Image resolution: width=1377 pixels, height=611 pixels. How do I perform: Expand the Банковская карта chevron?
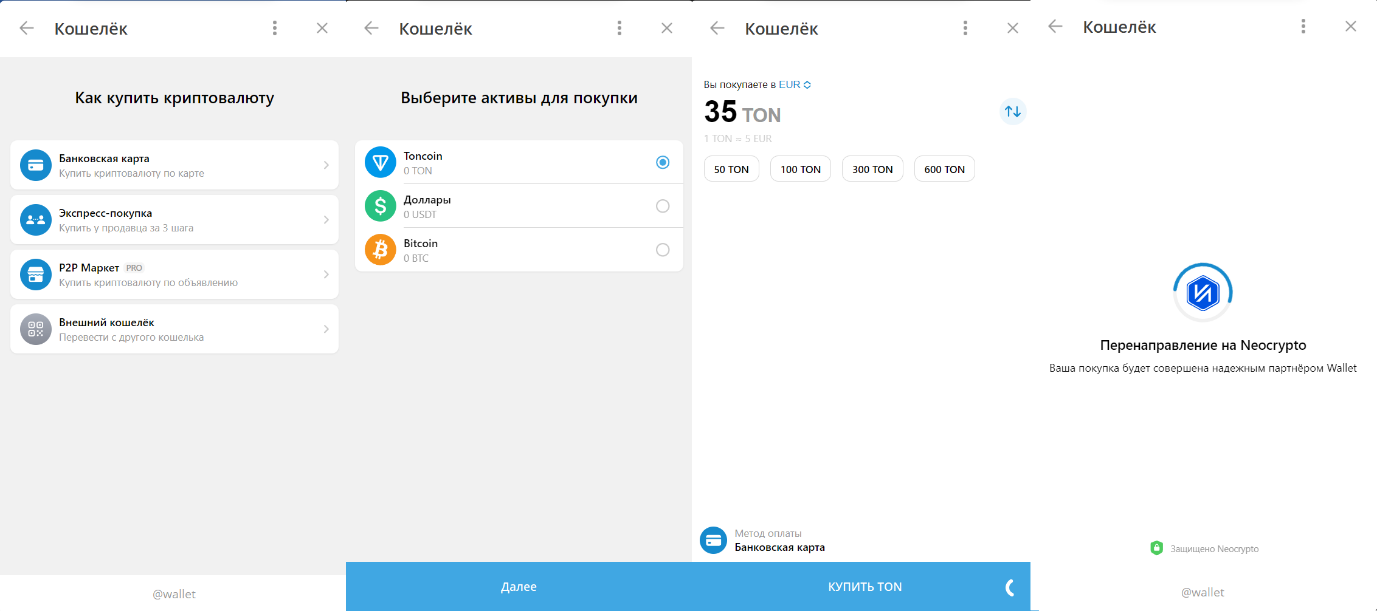pos(325,164)
